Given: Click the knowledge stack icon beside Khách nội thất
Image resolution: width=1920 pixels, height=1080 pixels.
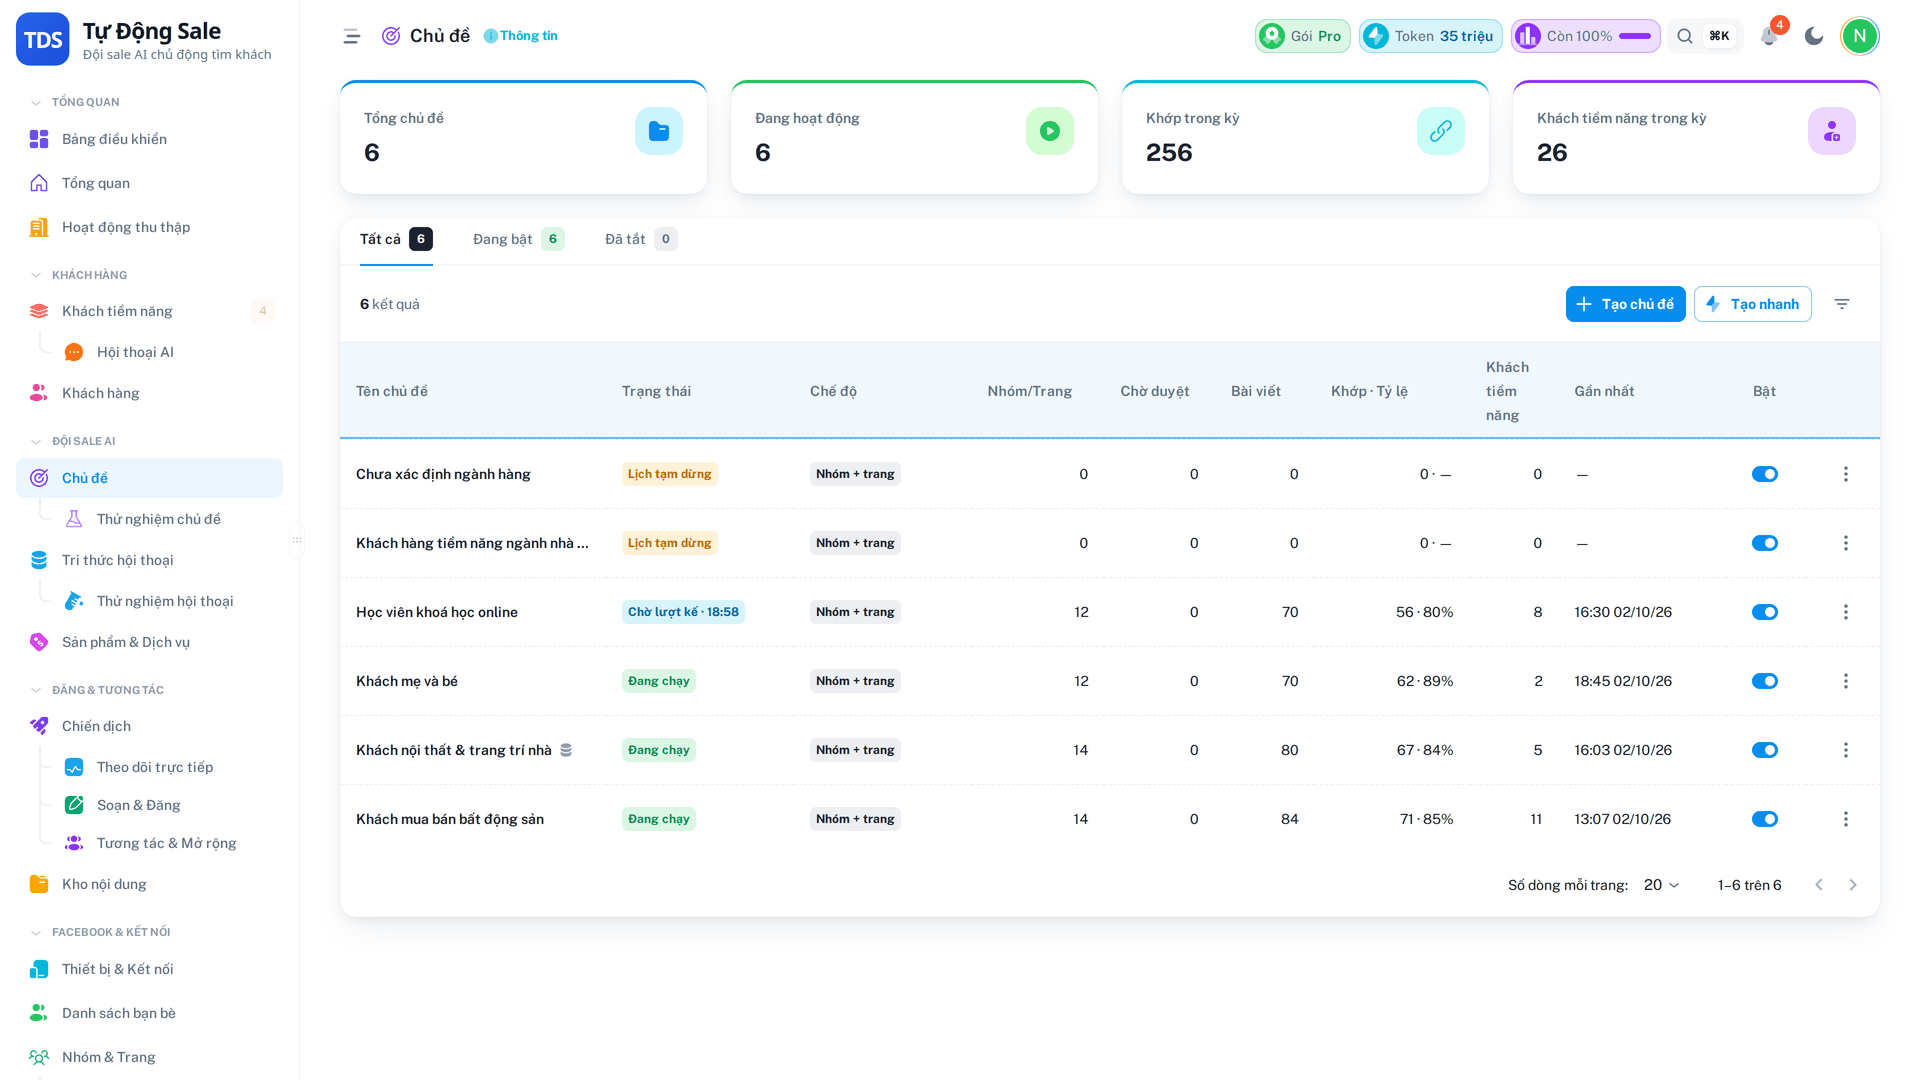Looking at the screenshot, I should [566, 750].
